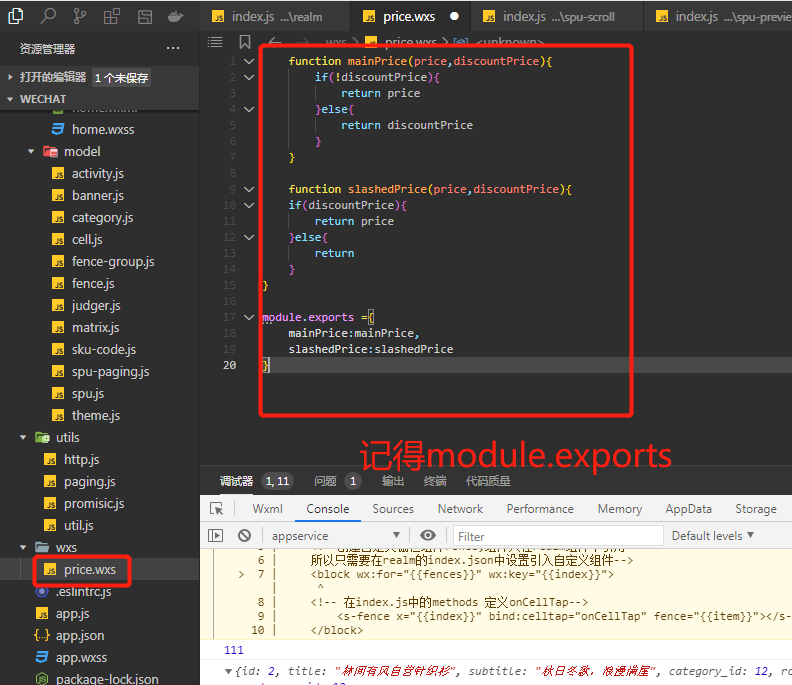The width and height of the screenshot is (792, 685).
Task: Open the Default levels dropdown
Action: (714, 535)
